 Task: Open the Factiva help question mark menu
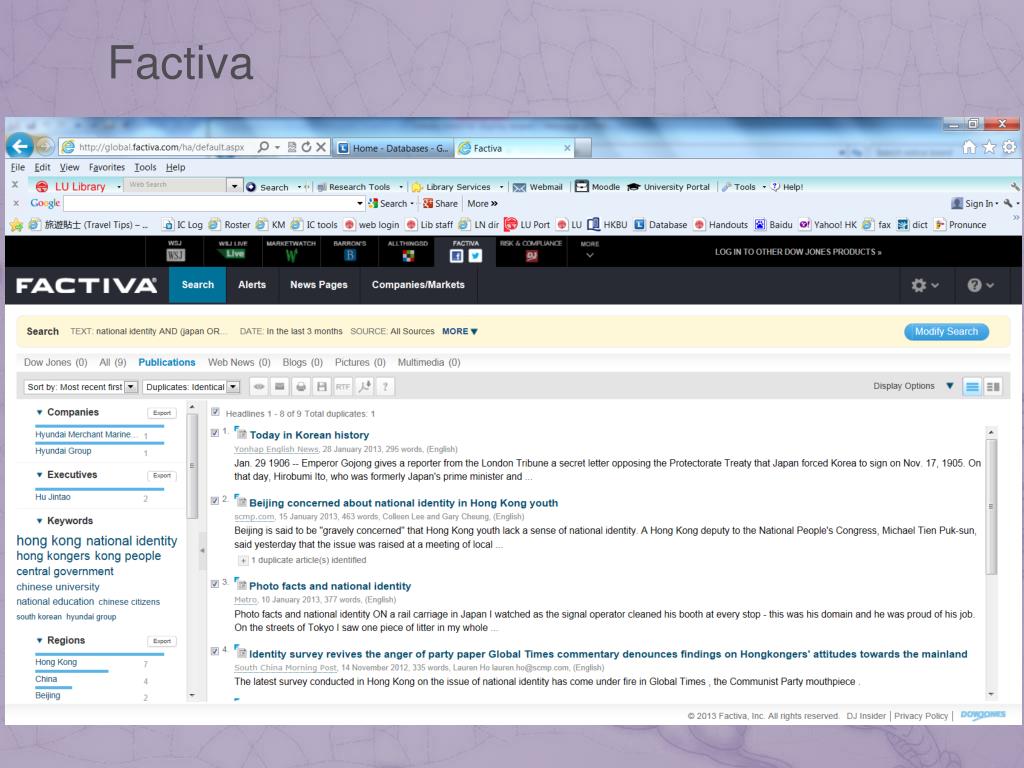click(980, 285)
